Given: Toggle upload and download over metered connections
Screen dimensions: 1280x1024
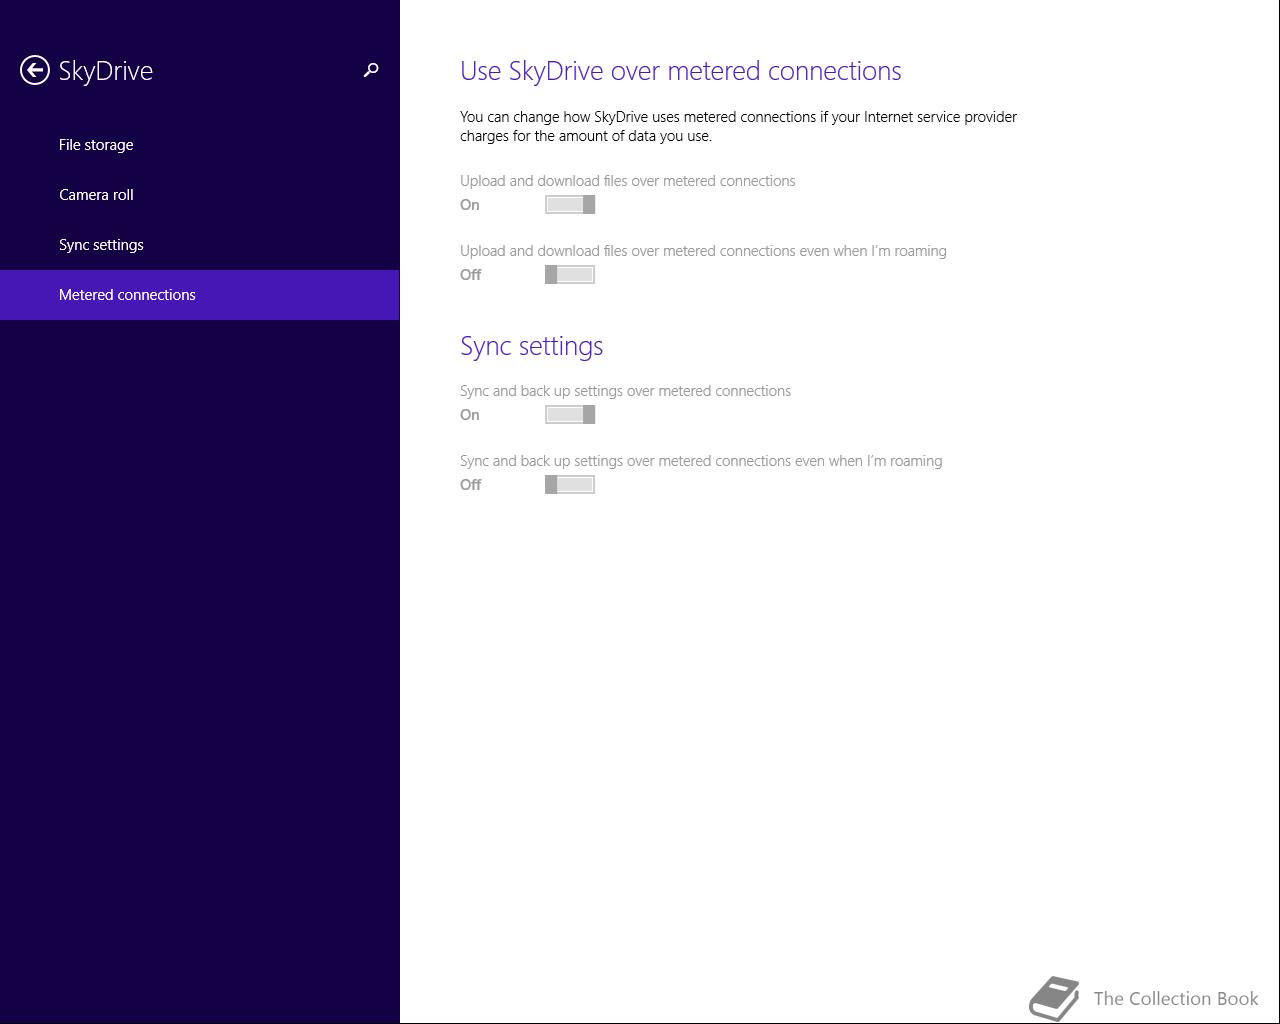Looking at the screenshot, I should coord(570,205).
